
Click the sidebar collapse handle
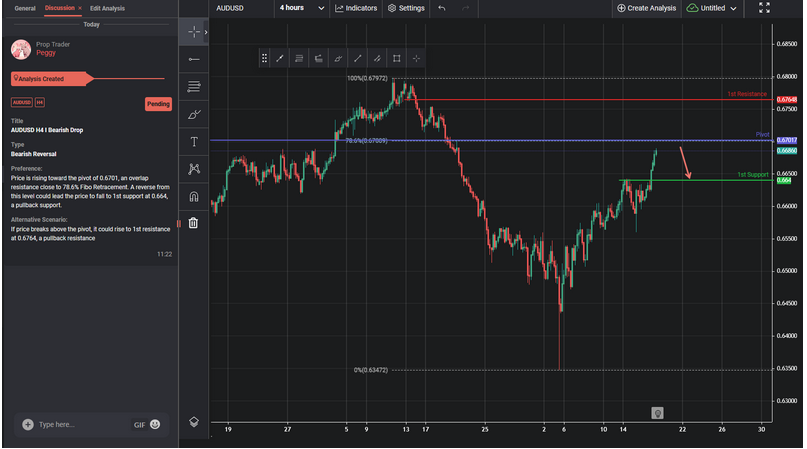[x=179, y=223]
